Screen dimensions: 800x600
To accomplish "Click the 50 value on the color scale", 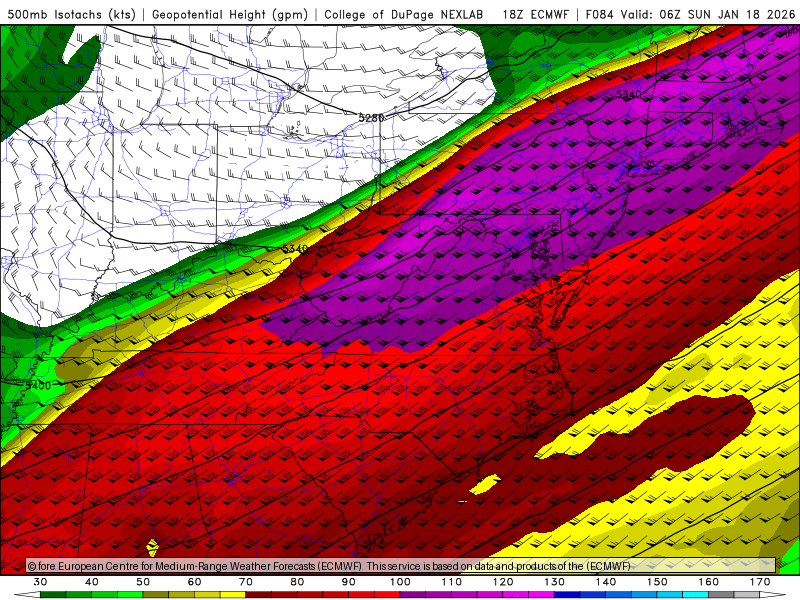I will (x=143, y=582).
